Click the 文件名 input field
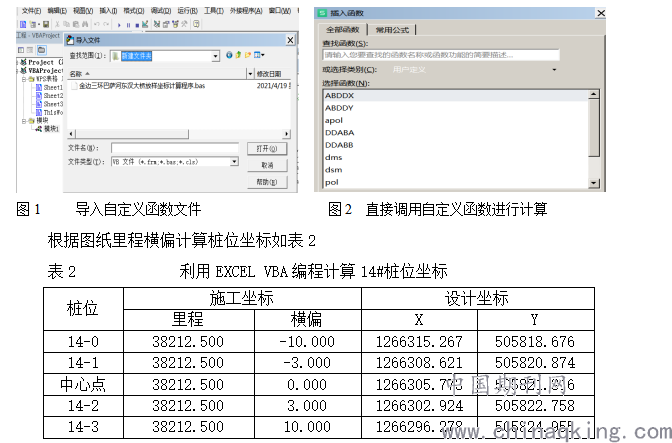This screenshot has width=672, height=443. pyautogui.click(x=175, y=148)
